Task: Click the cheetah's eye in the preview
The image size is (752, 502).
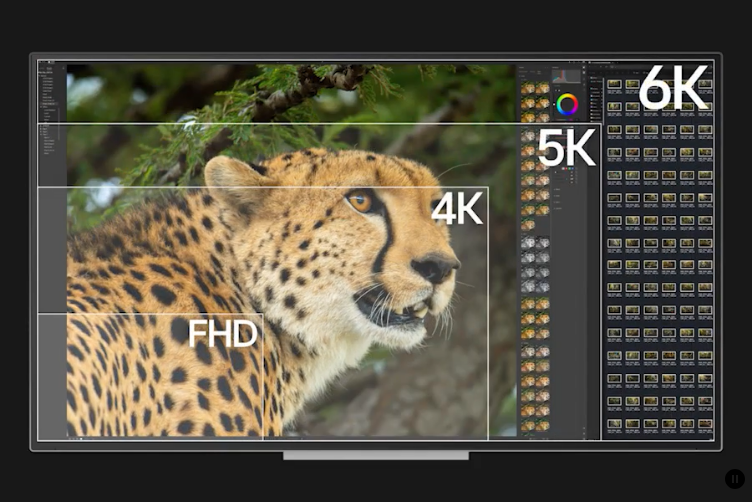Action: click(360, 202)
